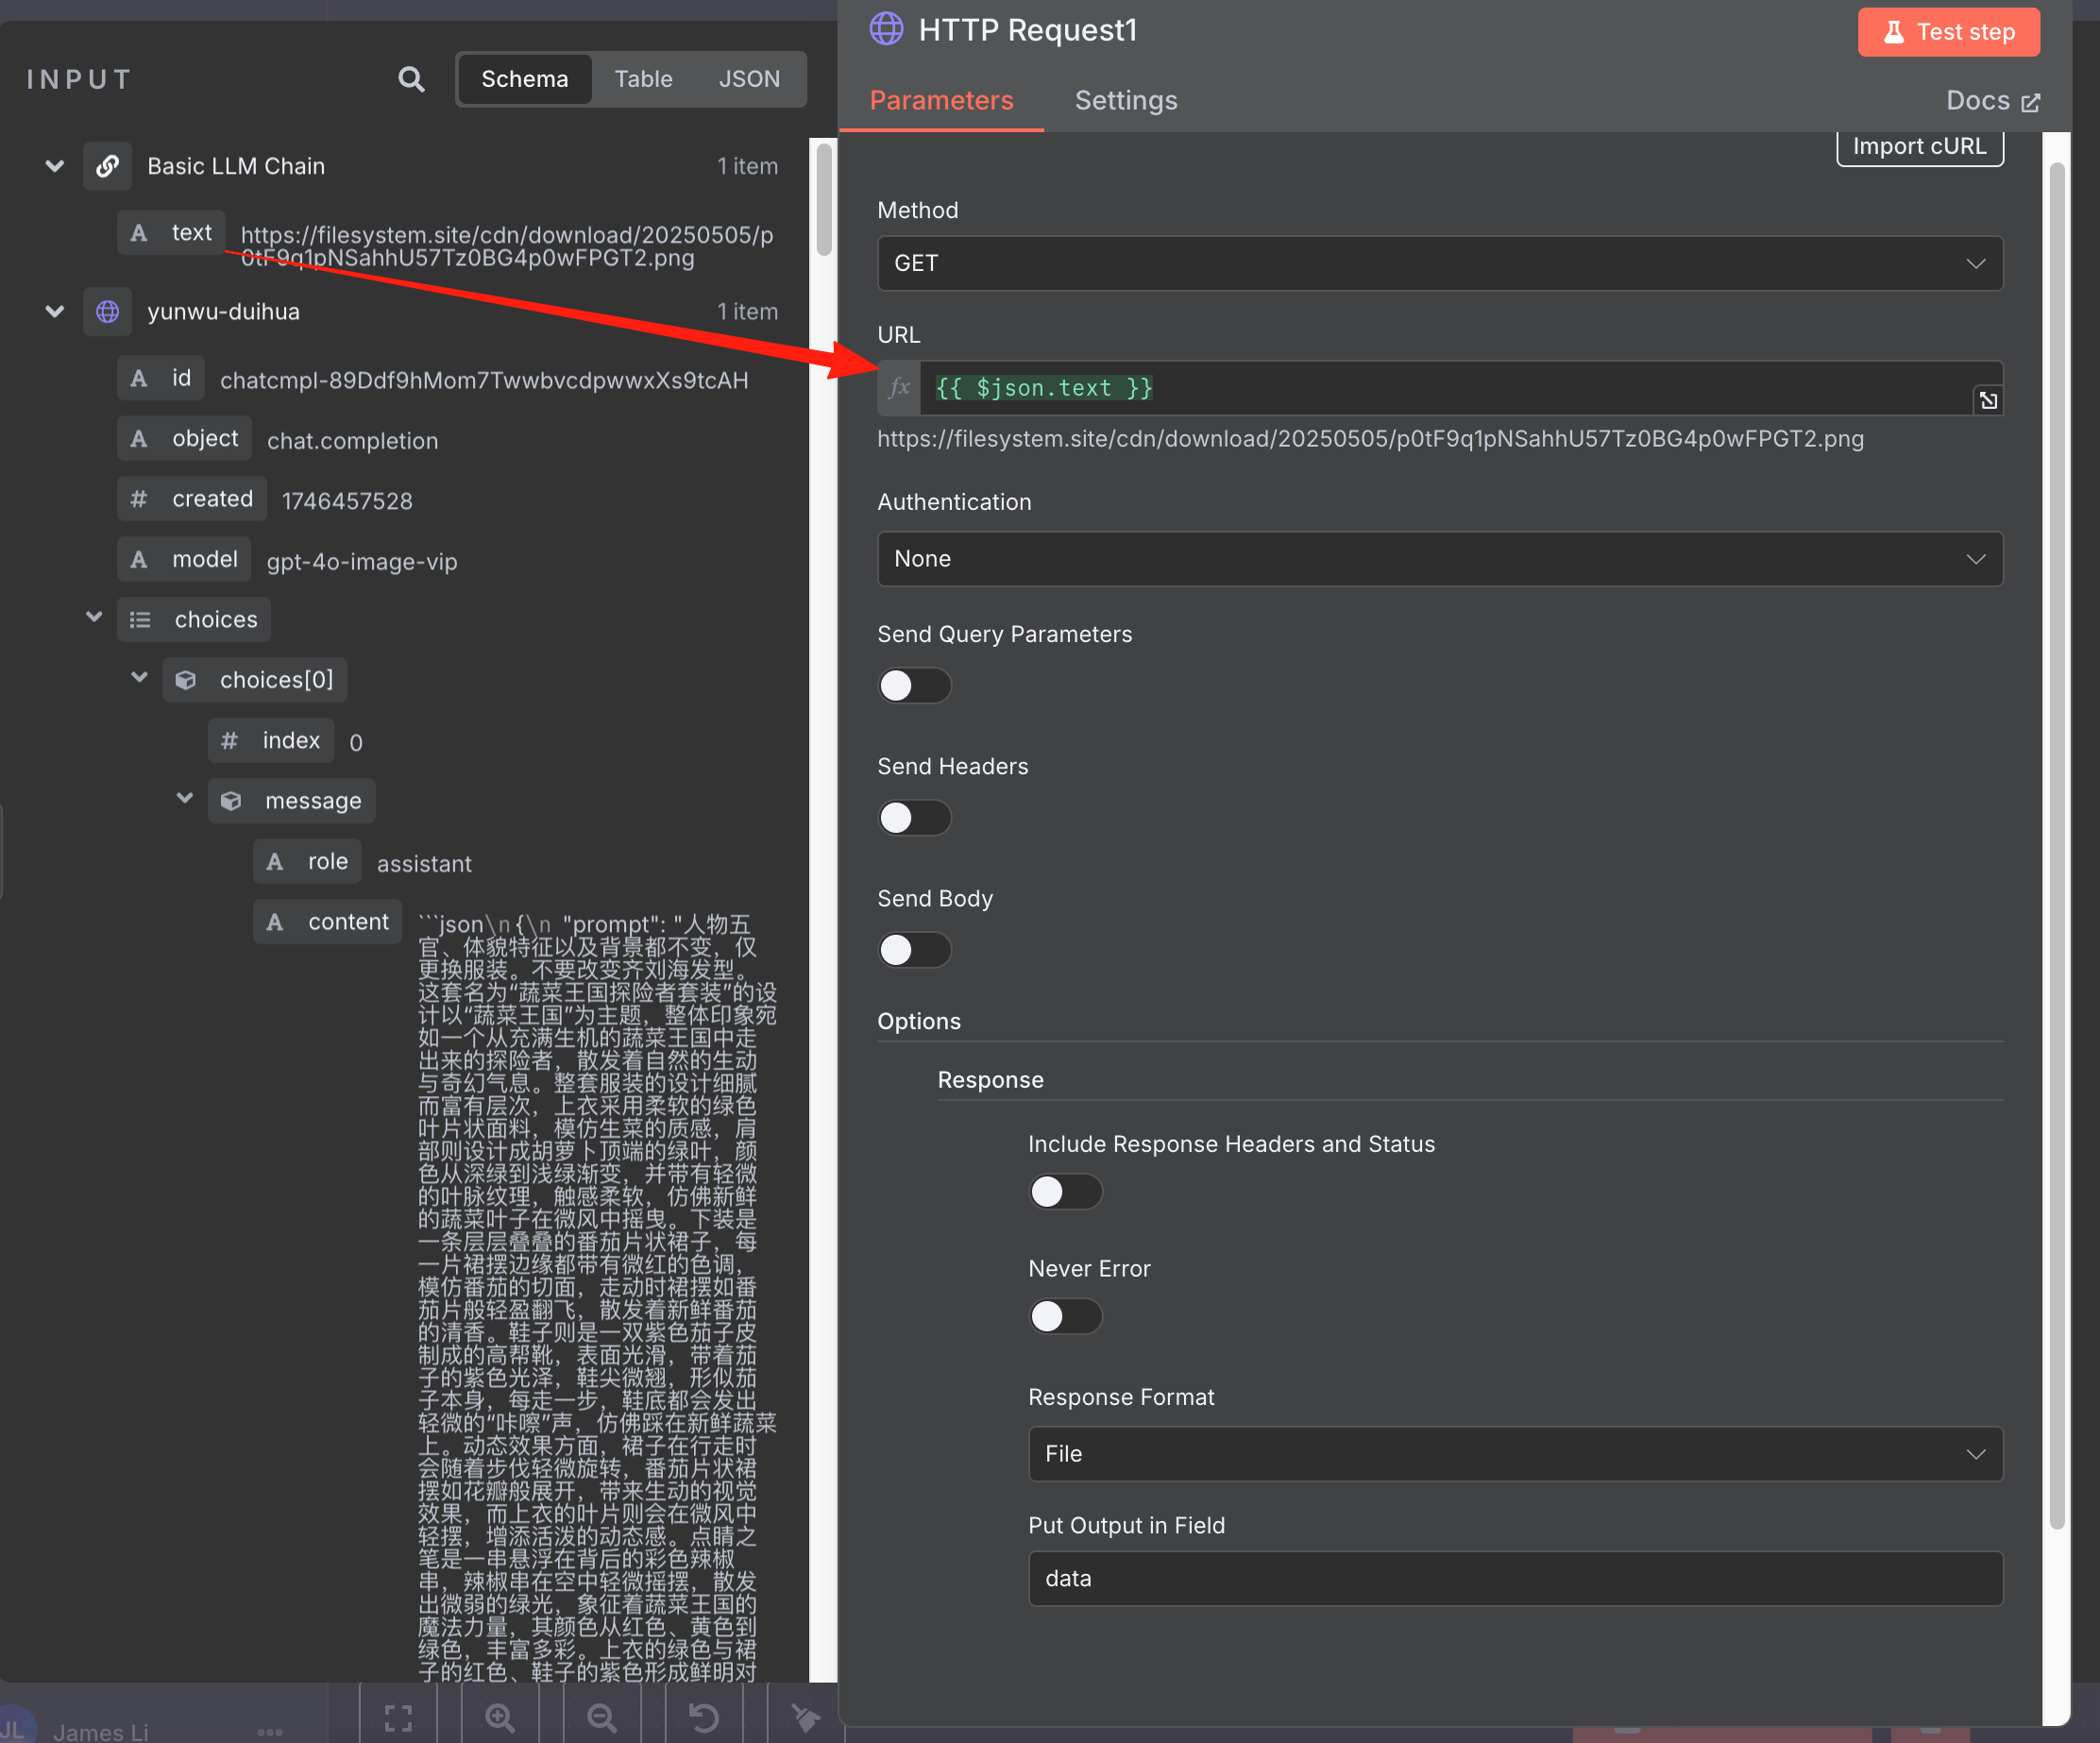The image size is (2100, 1743).
Task: Click the tidy up workflow icon
Action: point(806,1718)
